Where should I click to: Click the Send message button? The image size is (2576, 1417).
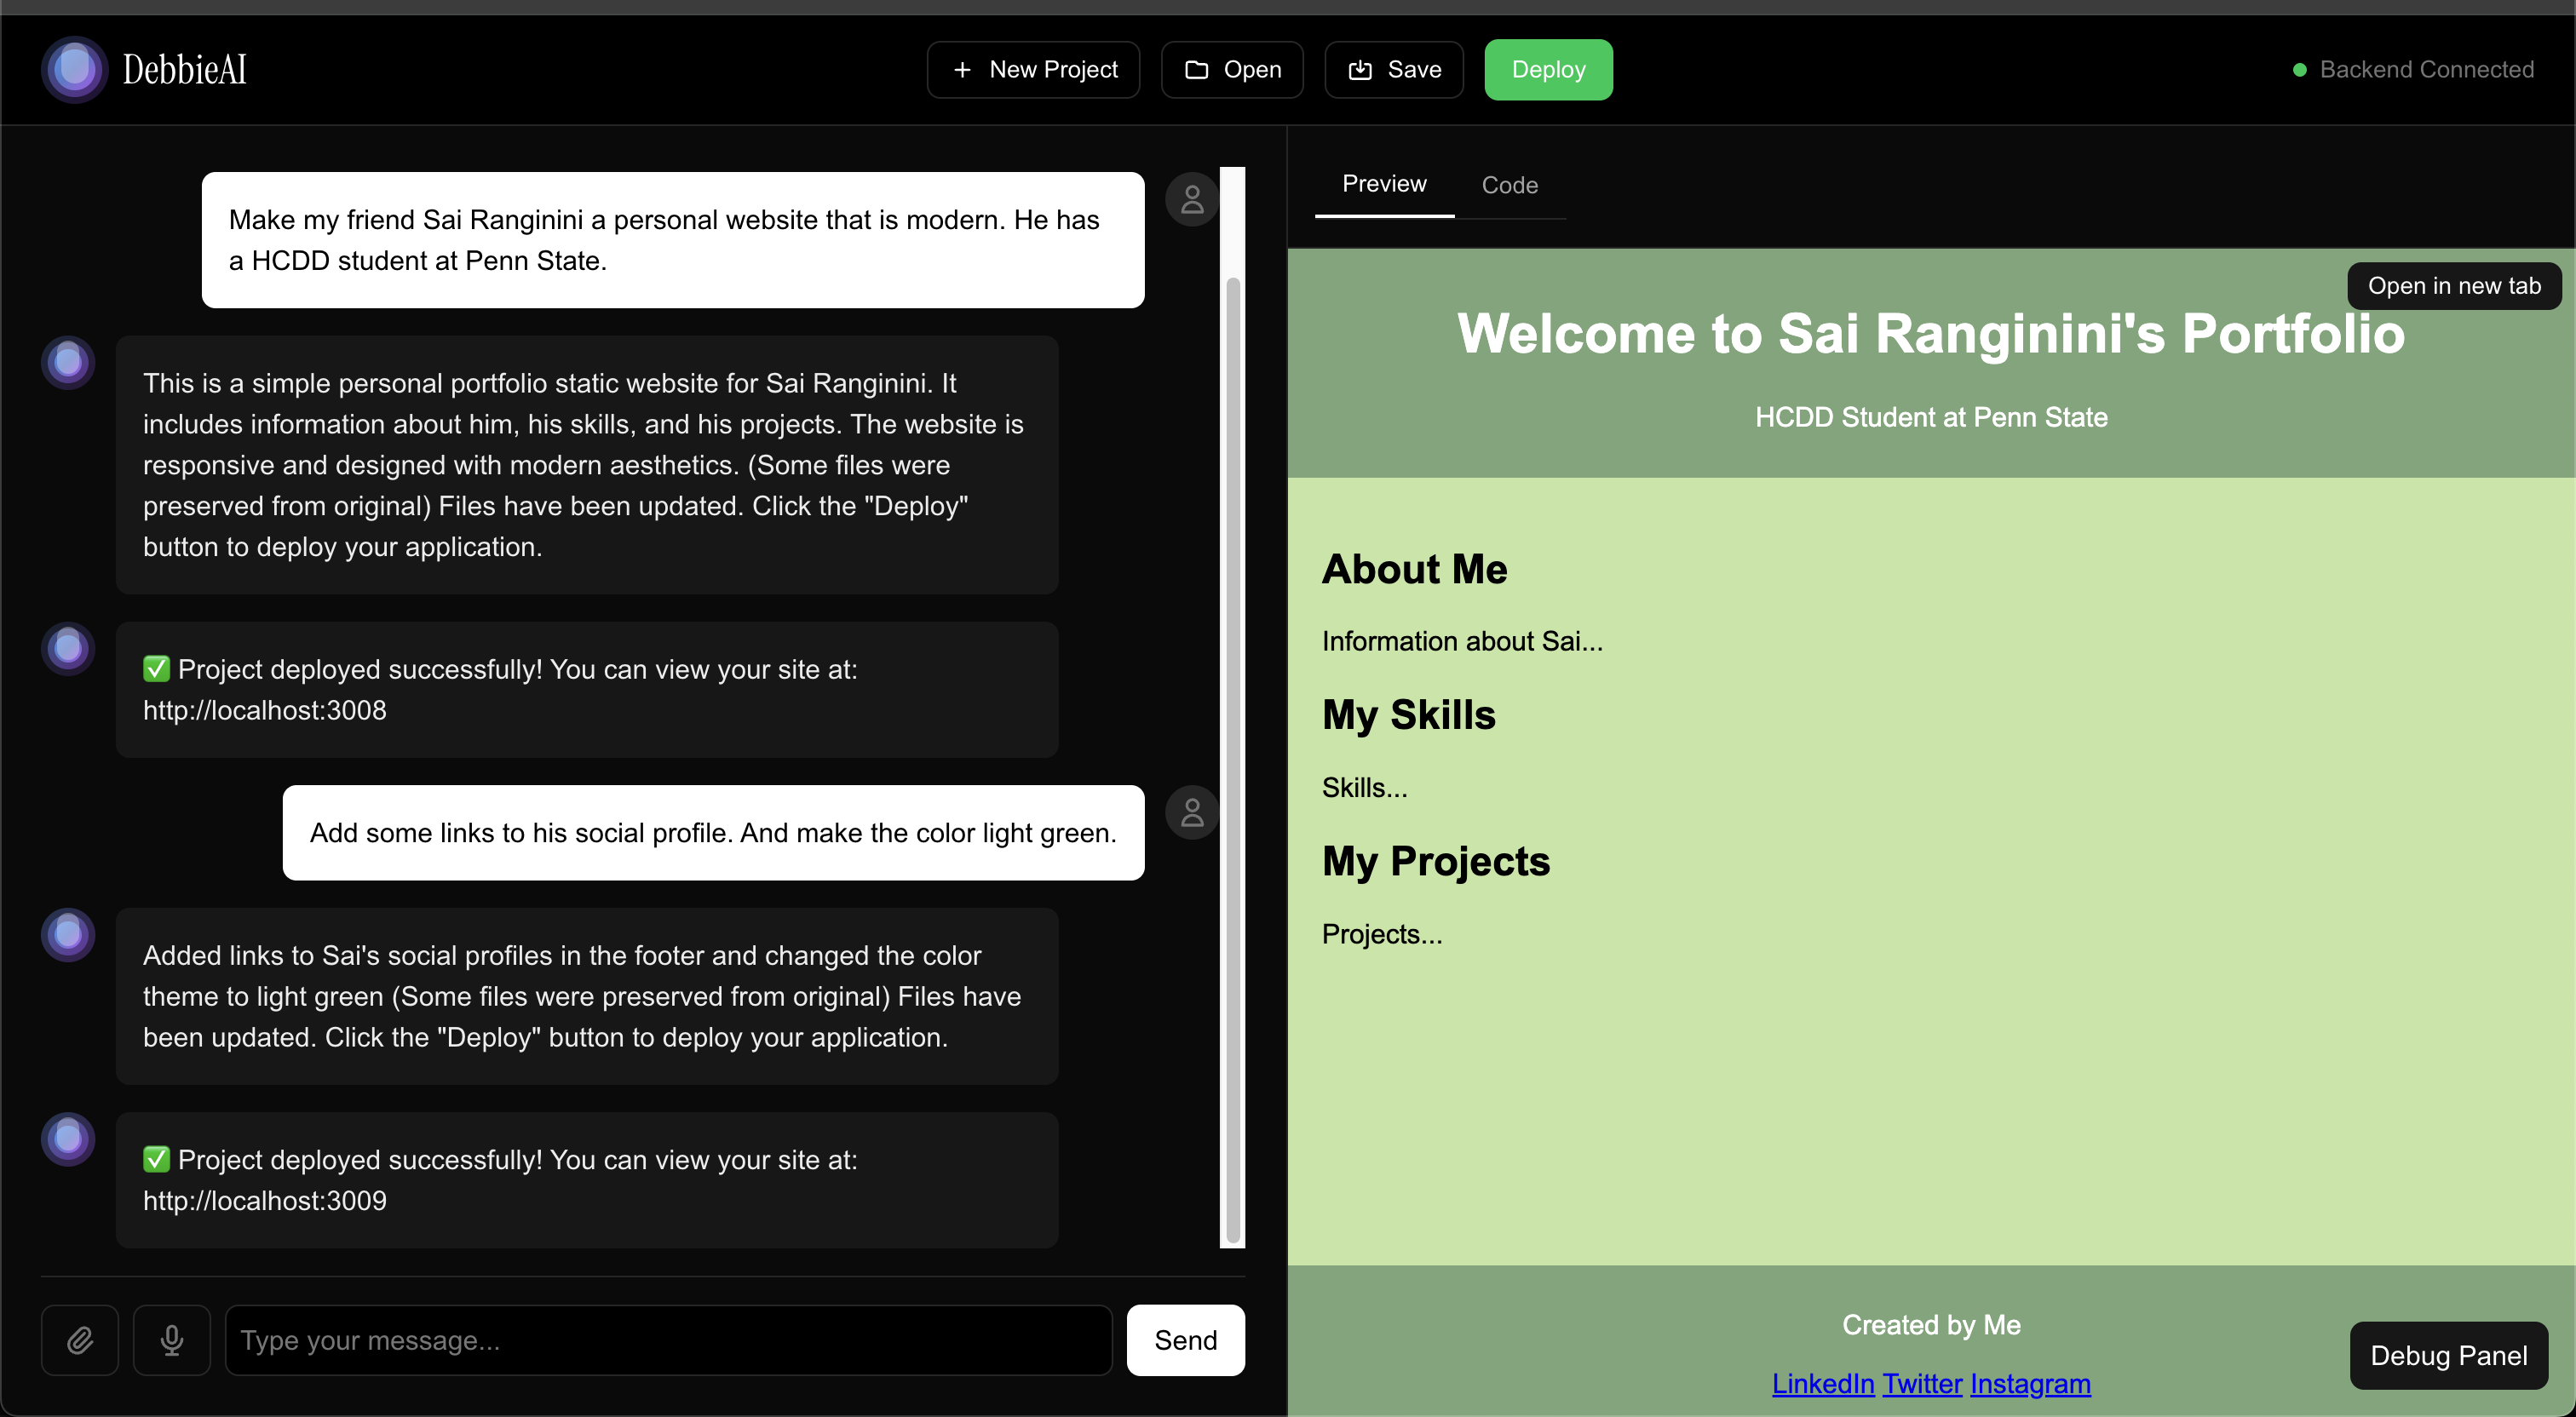pyautogui.click(x=1185, y=1340)
